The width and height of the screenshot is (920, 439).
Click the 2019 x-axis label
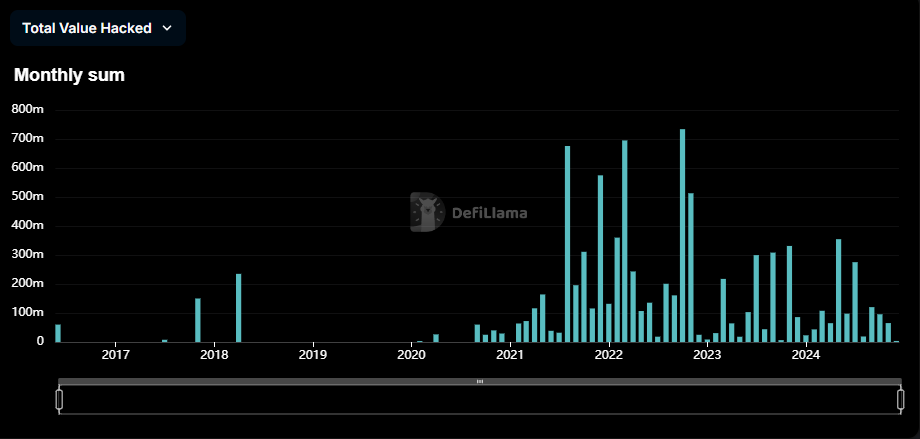313,355
